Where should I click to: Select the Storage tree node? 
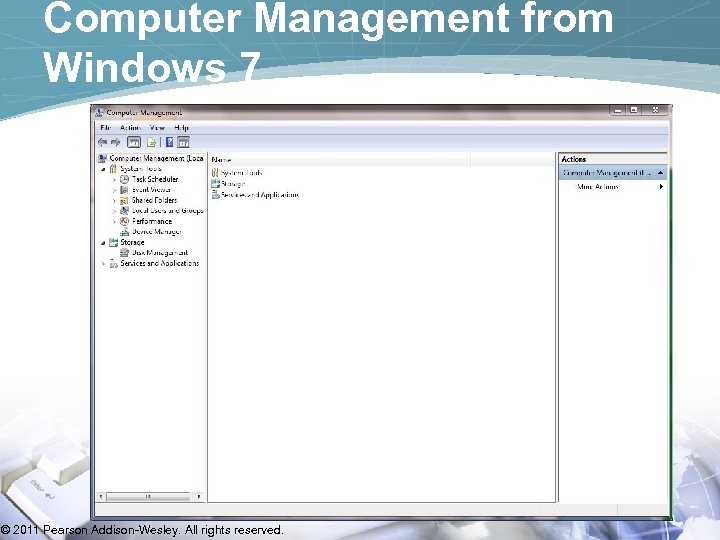coord(132,242)
